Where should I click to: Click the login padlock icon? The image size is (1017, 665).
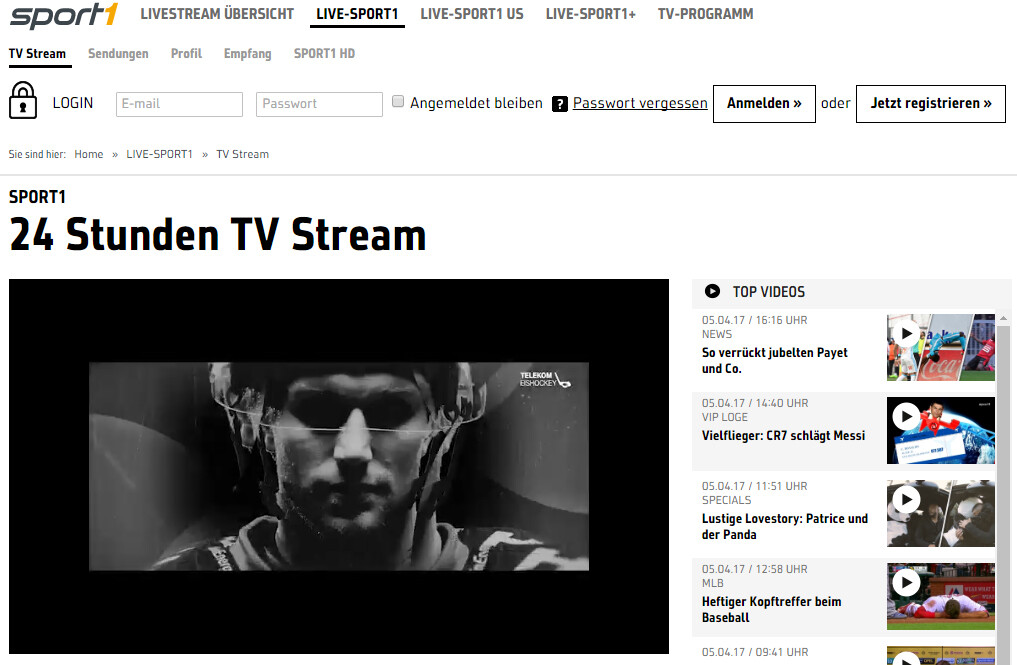[x=23, y=100]
